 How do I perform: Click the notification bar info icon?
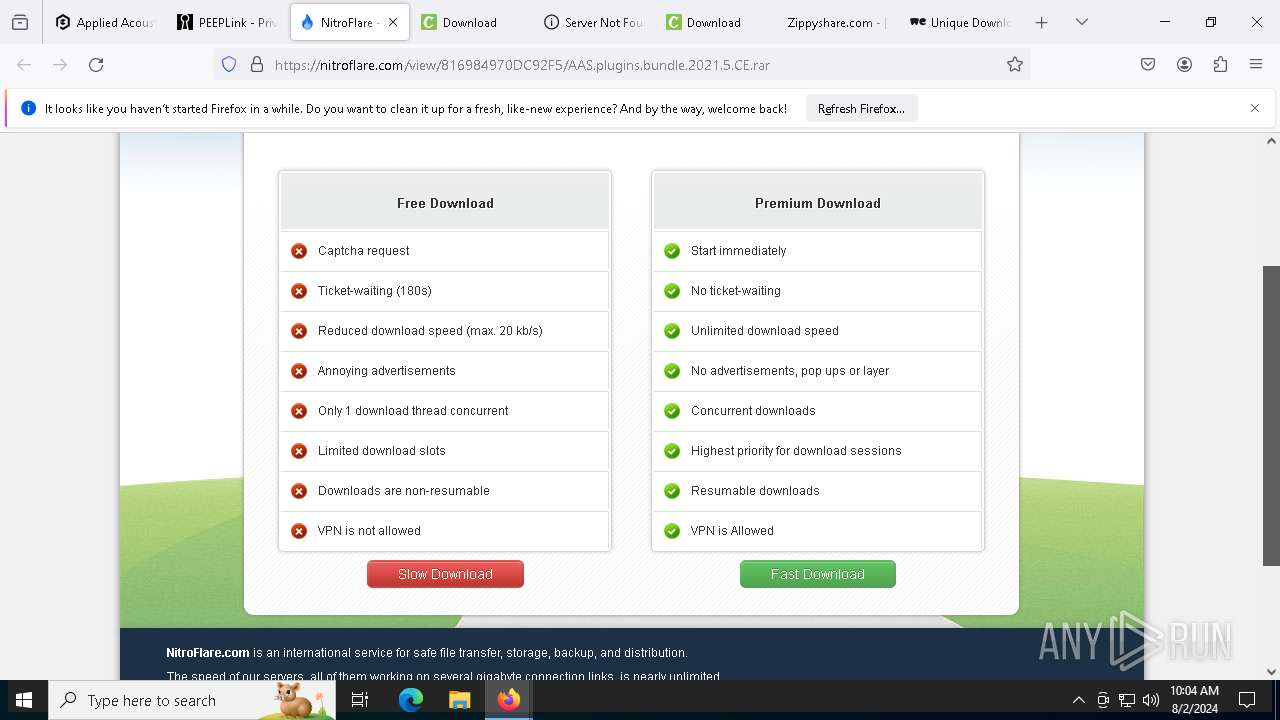pyautogui.click(x=28, y=108)
